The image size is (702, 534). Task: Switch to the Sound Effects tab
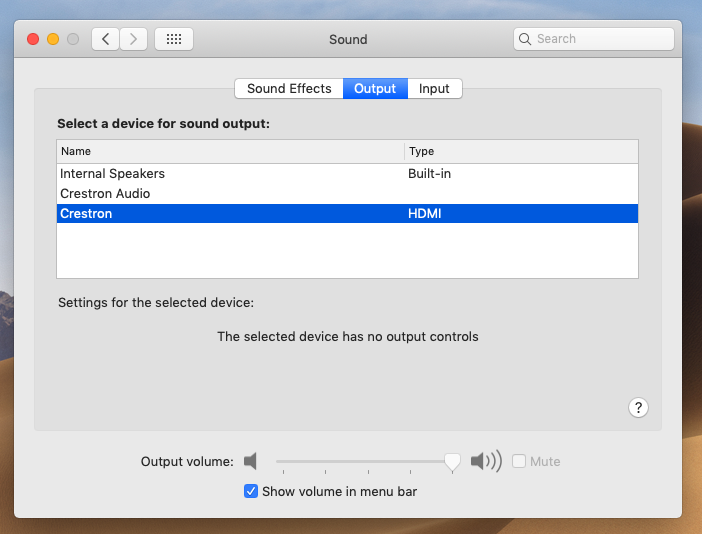click(289, 88)
